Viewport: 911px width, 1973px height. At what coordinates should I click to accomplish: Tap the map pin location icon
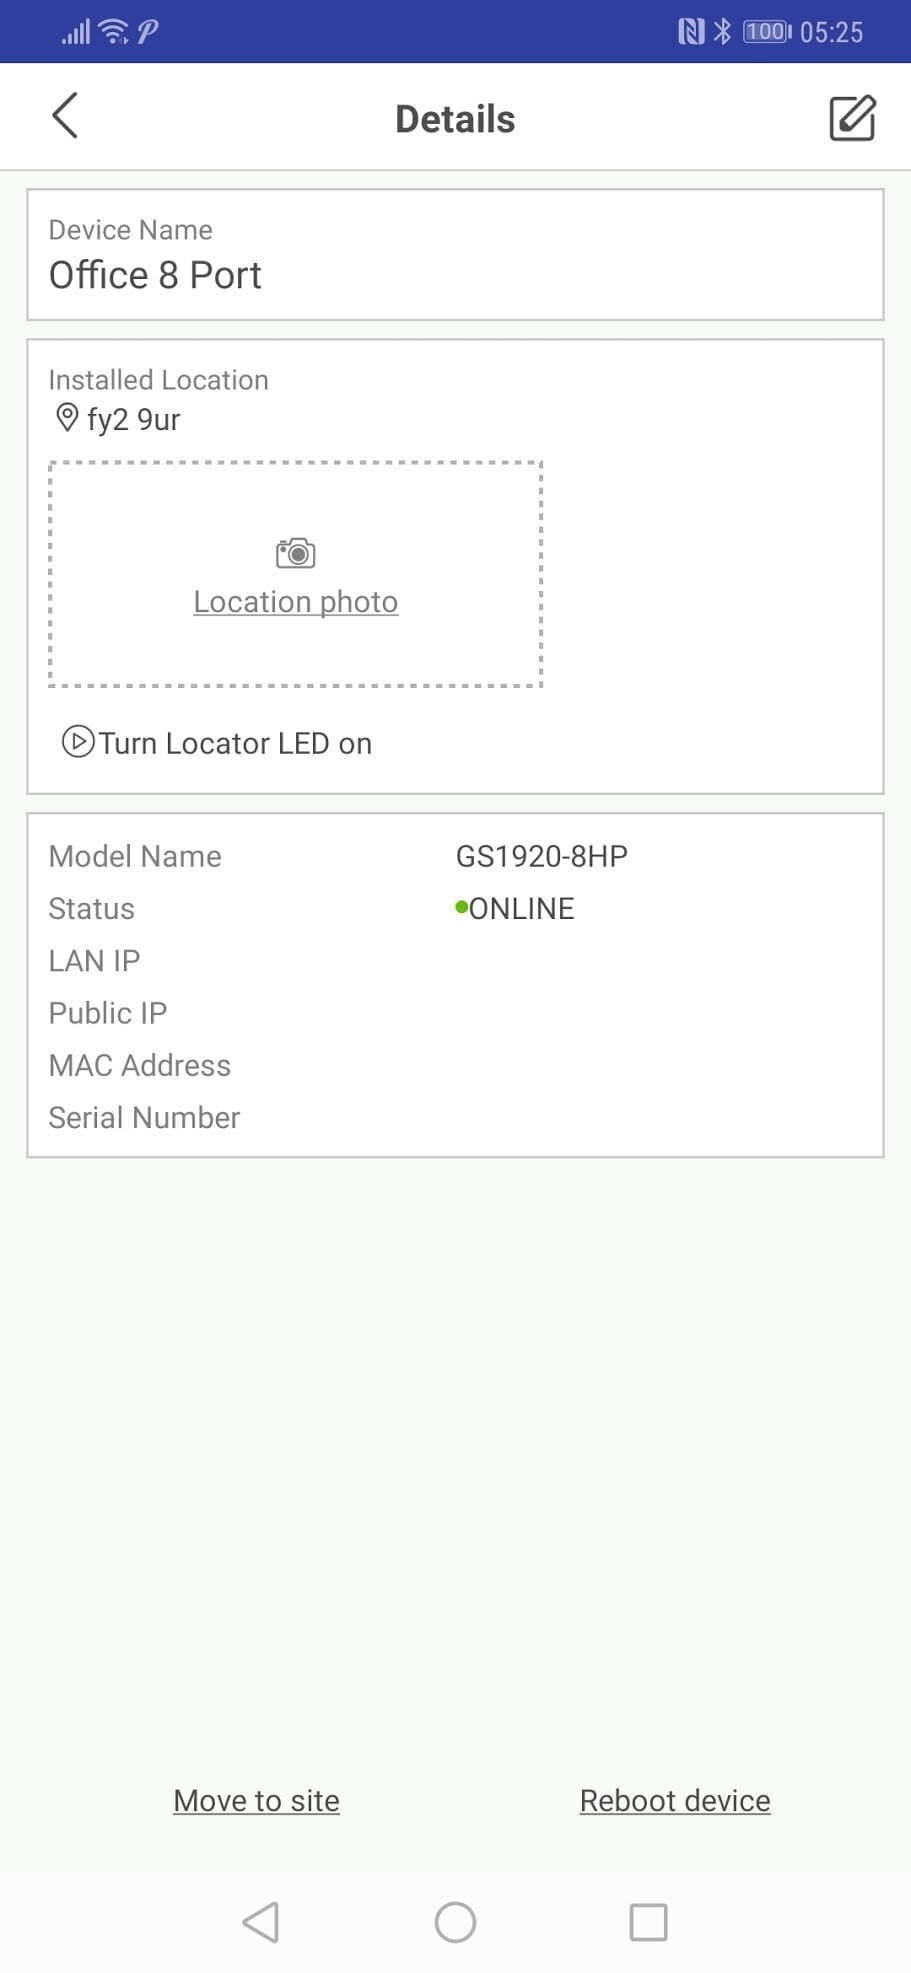coord(67,418)
